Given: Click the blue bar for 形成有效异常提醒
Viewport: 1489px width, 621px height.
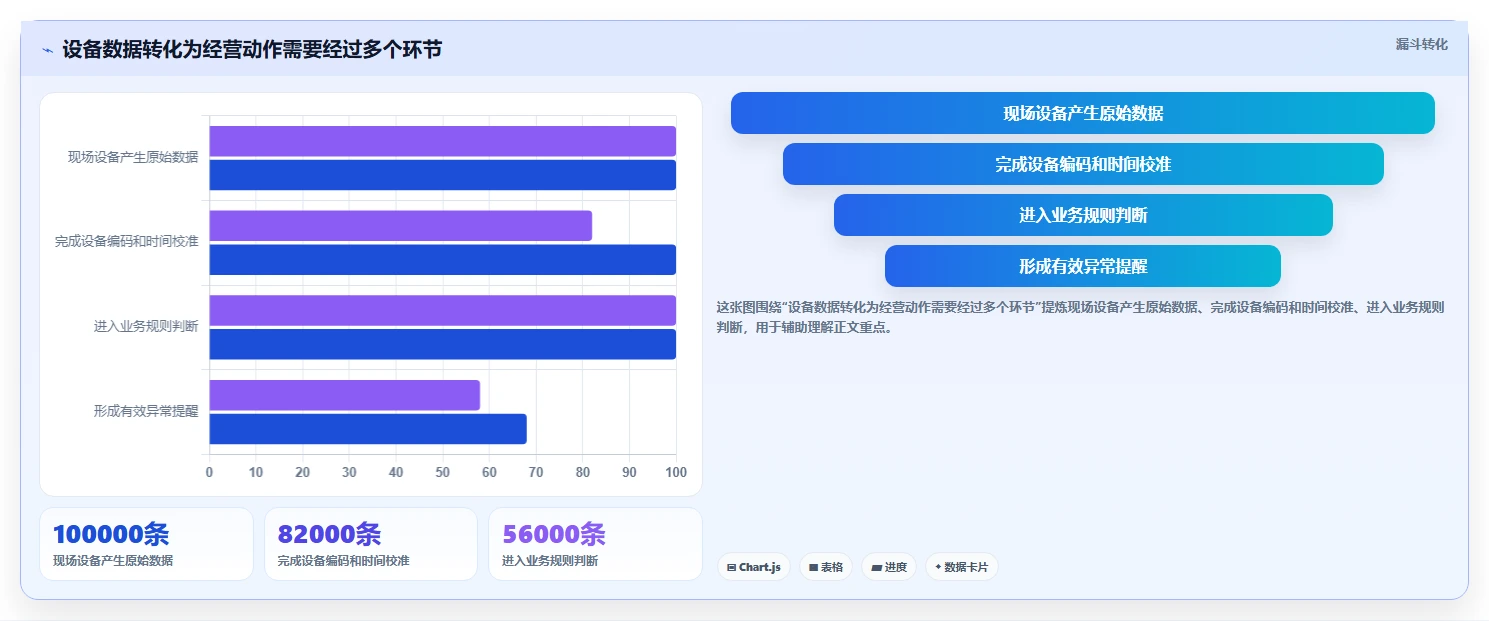Looking at the screenshot, I should click(368, 429).
